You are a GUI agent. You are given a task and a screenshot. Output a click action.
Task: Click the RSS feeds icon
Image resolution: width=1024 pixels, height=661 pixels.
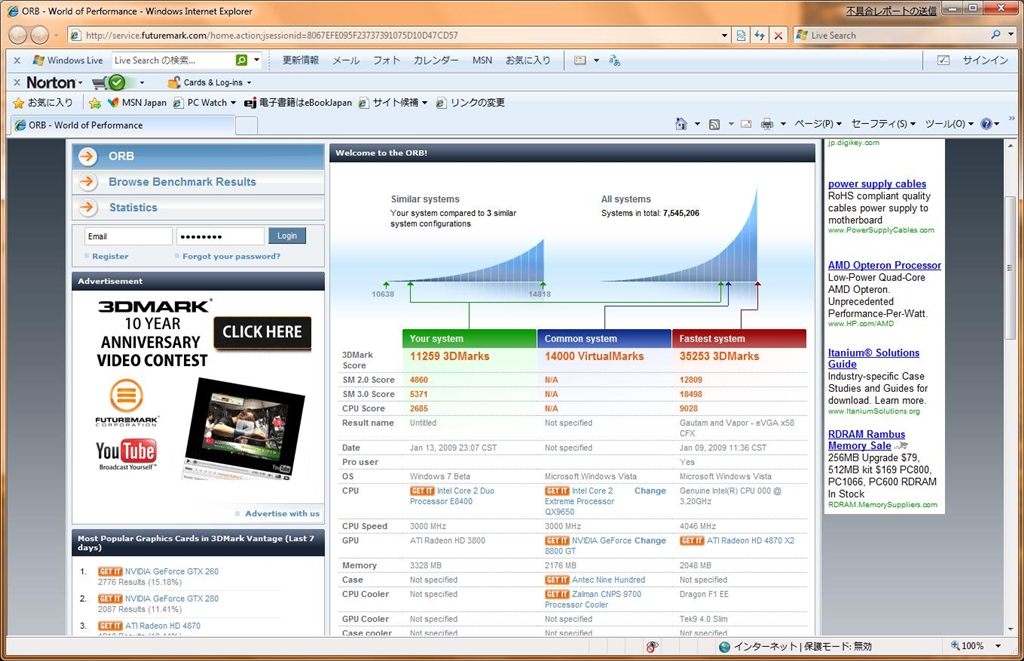coord(714,123)
